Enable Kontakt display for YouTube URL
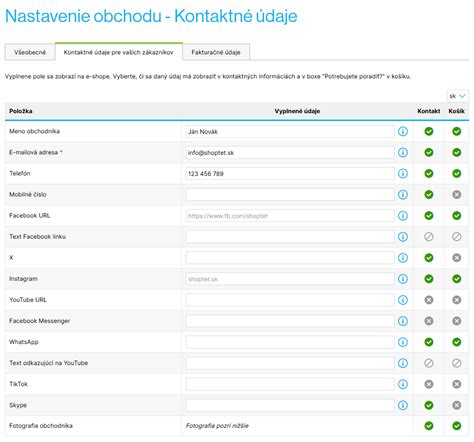This screenshot has height=442, width=474. [x=429, y=300]
